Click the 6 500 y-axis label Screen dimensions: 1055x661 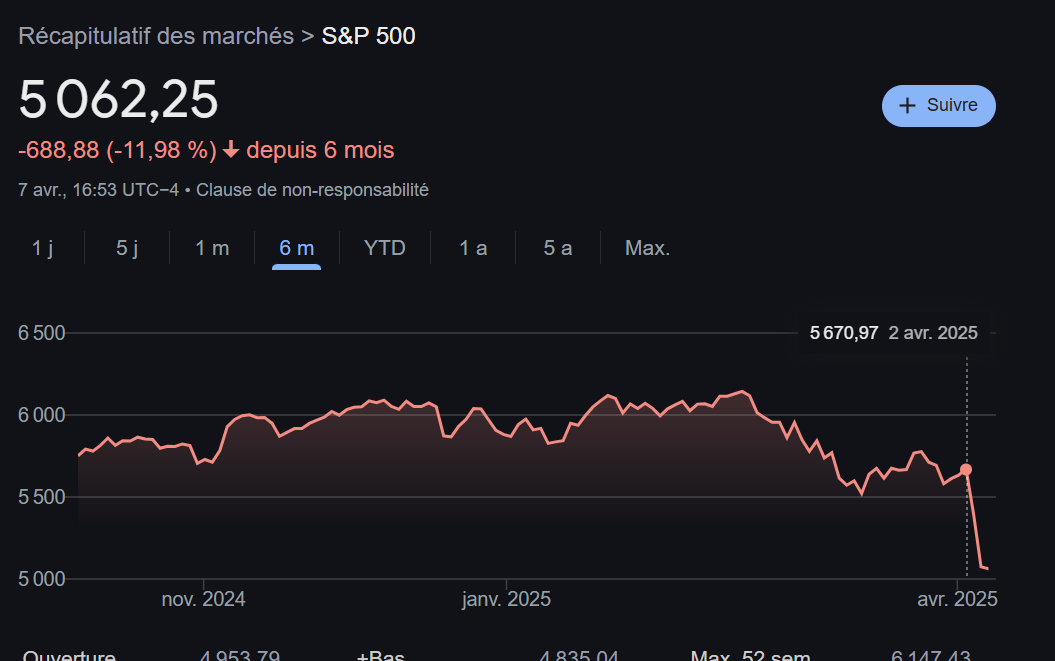[x=42, y=333]
